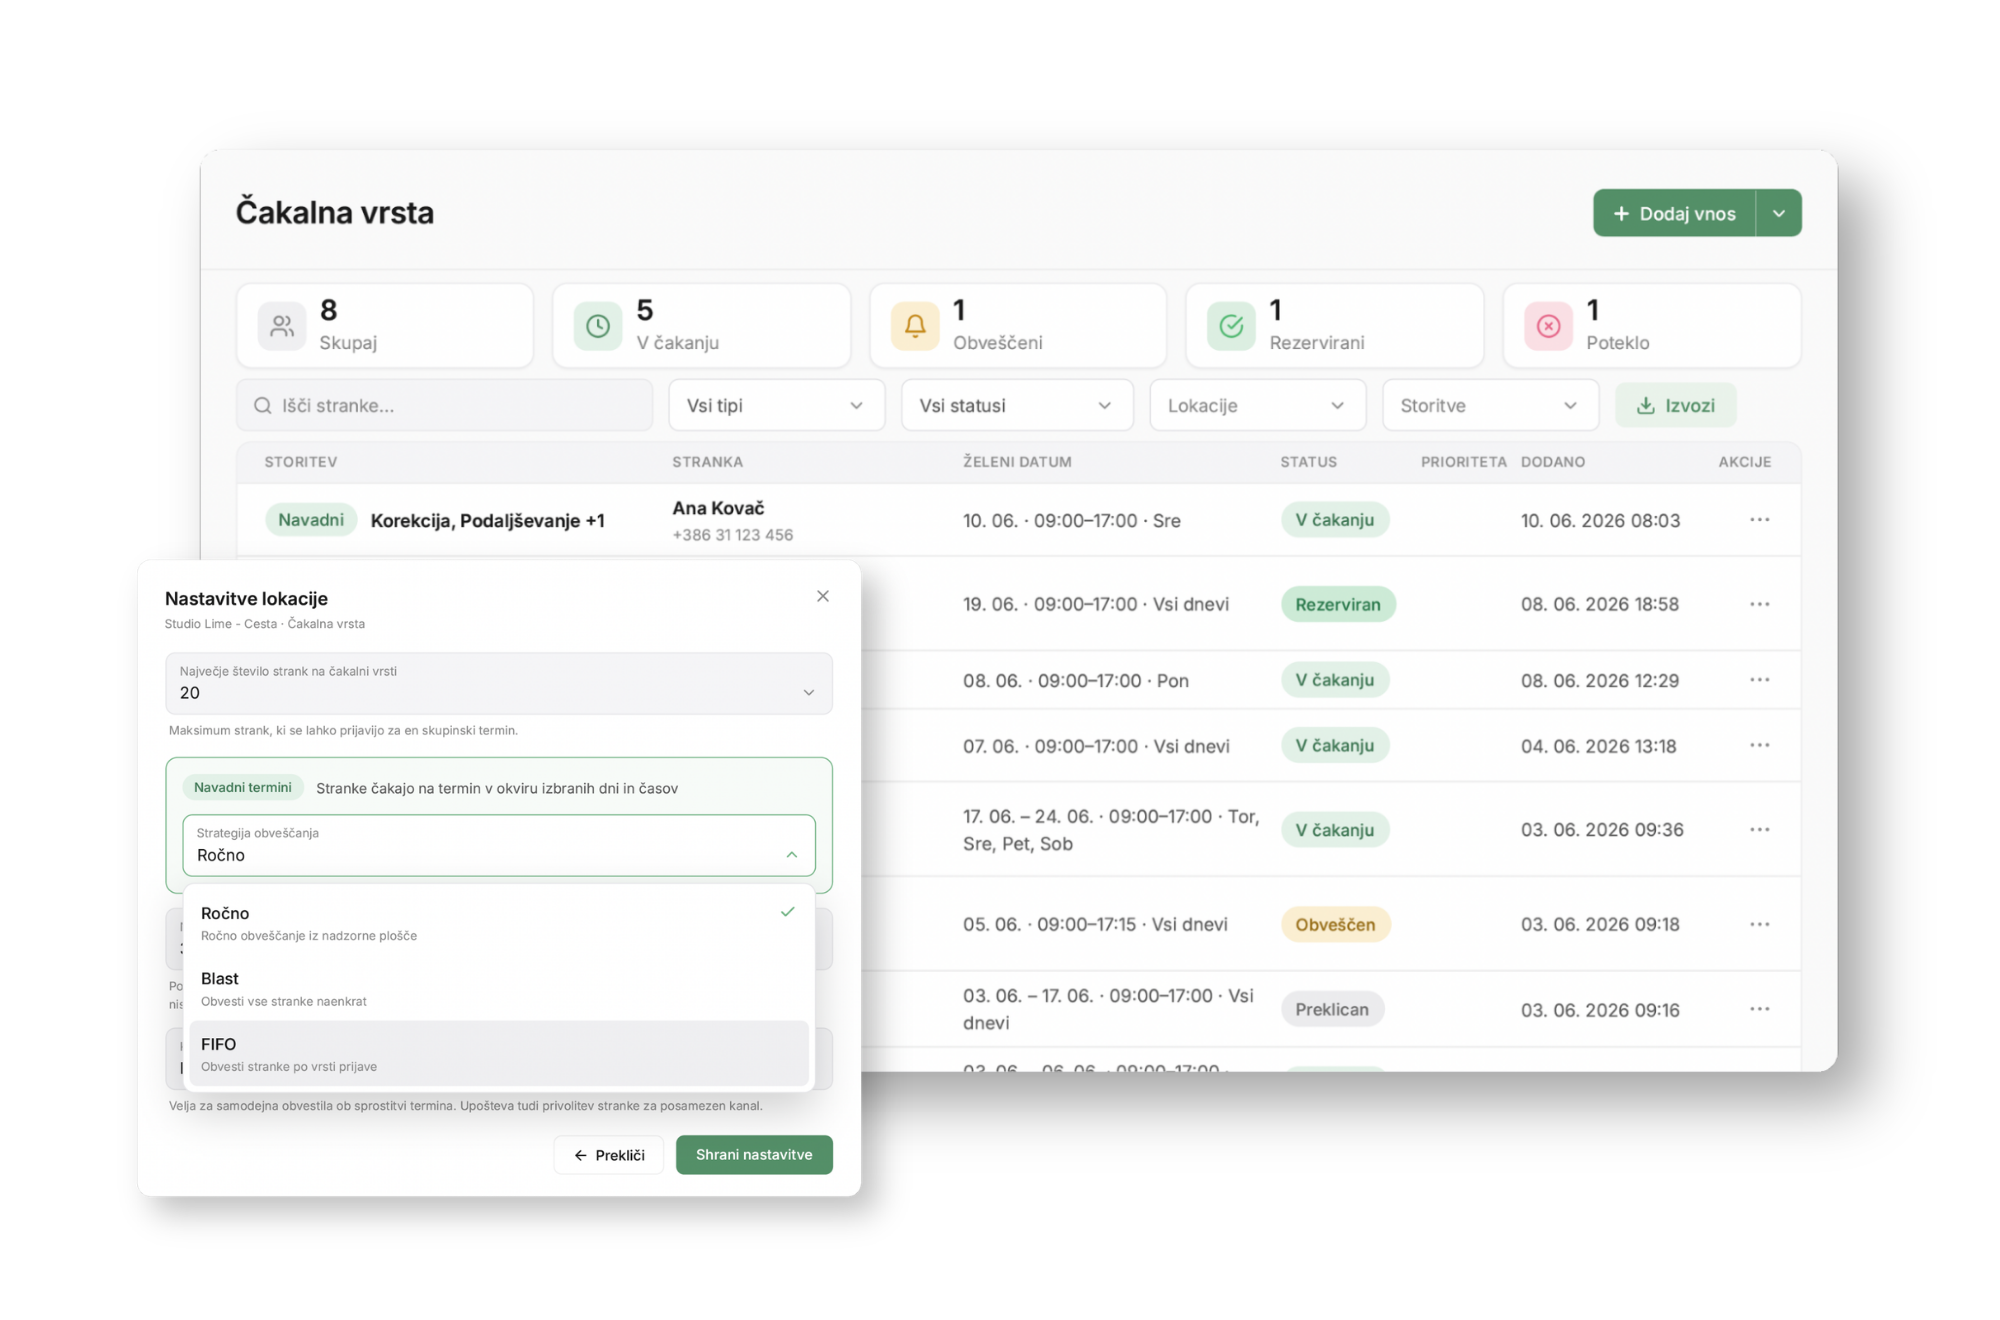
Task: Open the Vsi tipi filter dropdown
Action: point(776,405)
